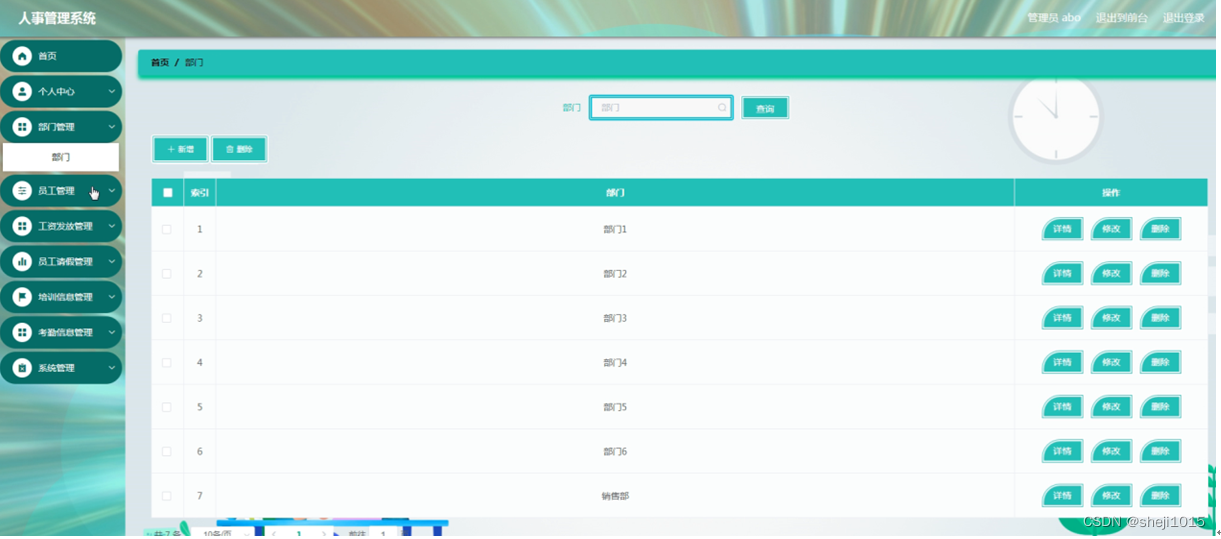This screenshot has width=1221, height=539.
Task: Click 删除 for row 部门4
Action: coord(1160,362)
